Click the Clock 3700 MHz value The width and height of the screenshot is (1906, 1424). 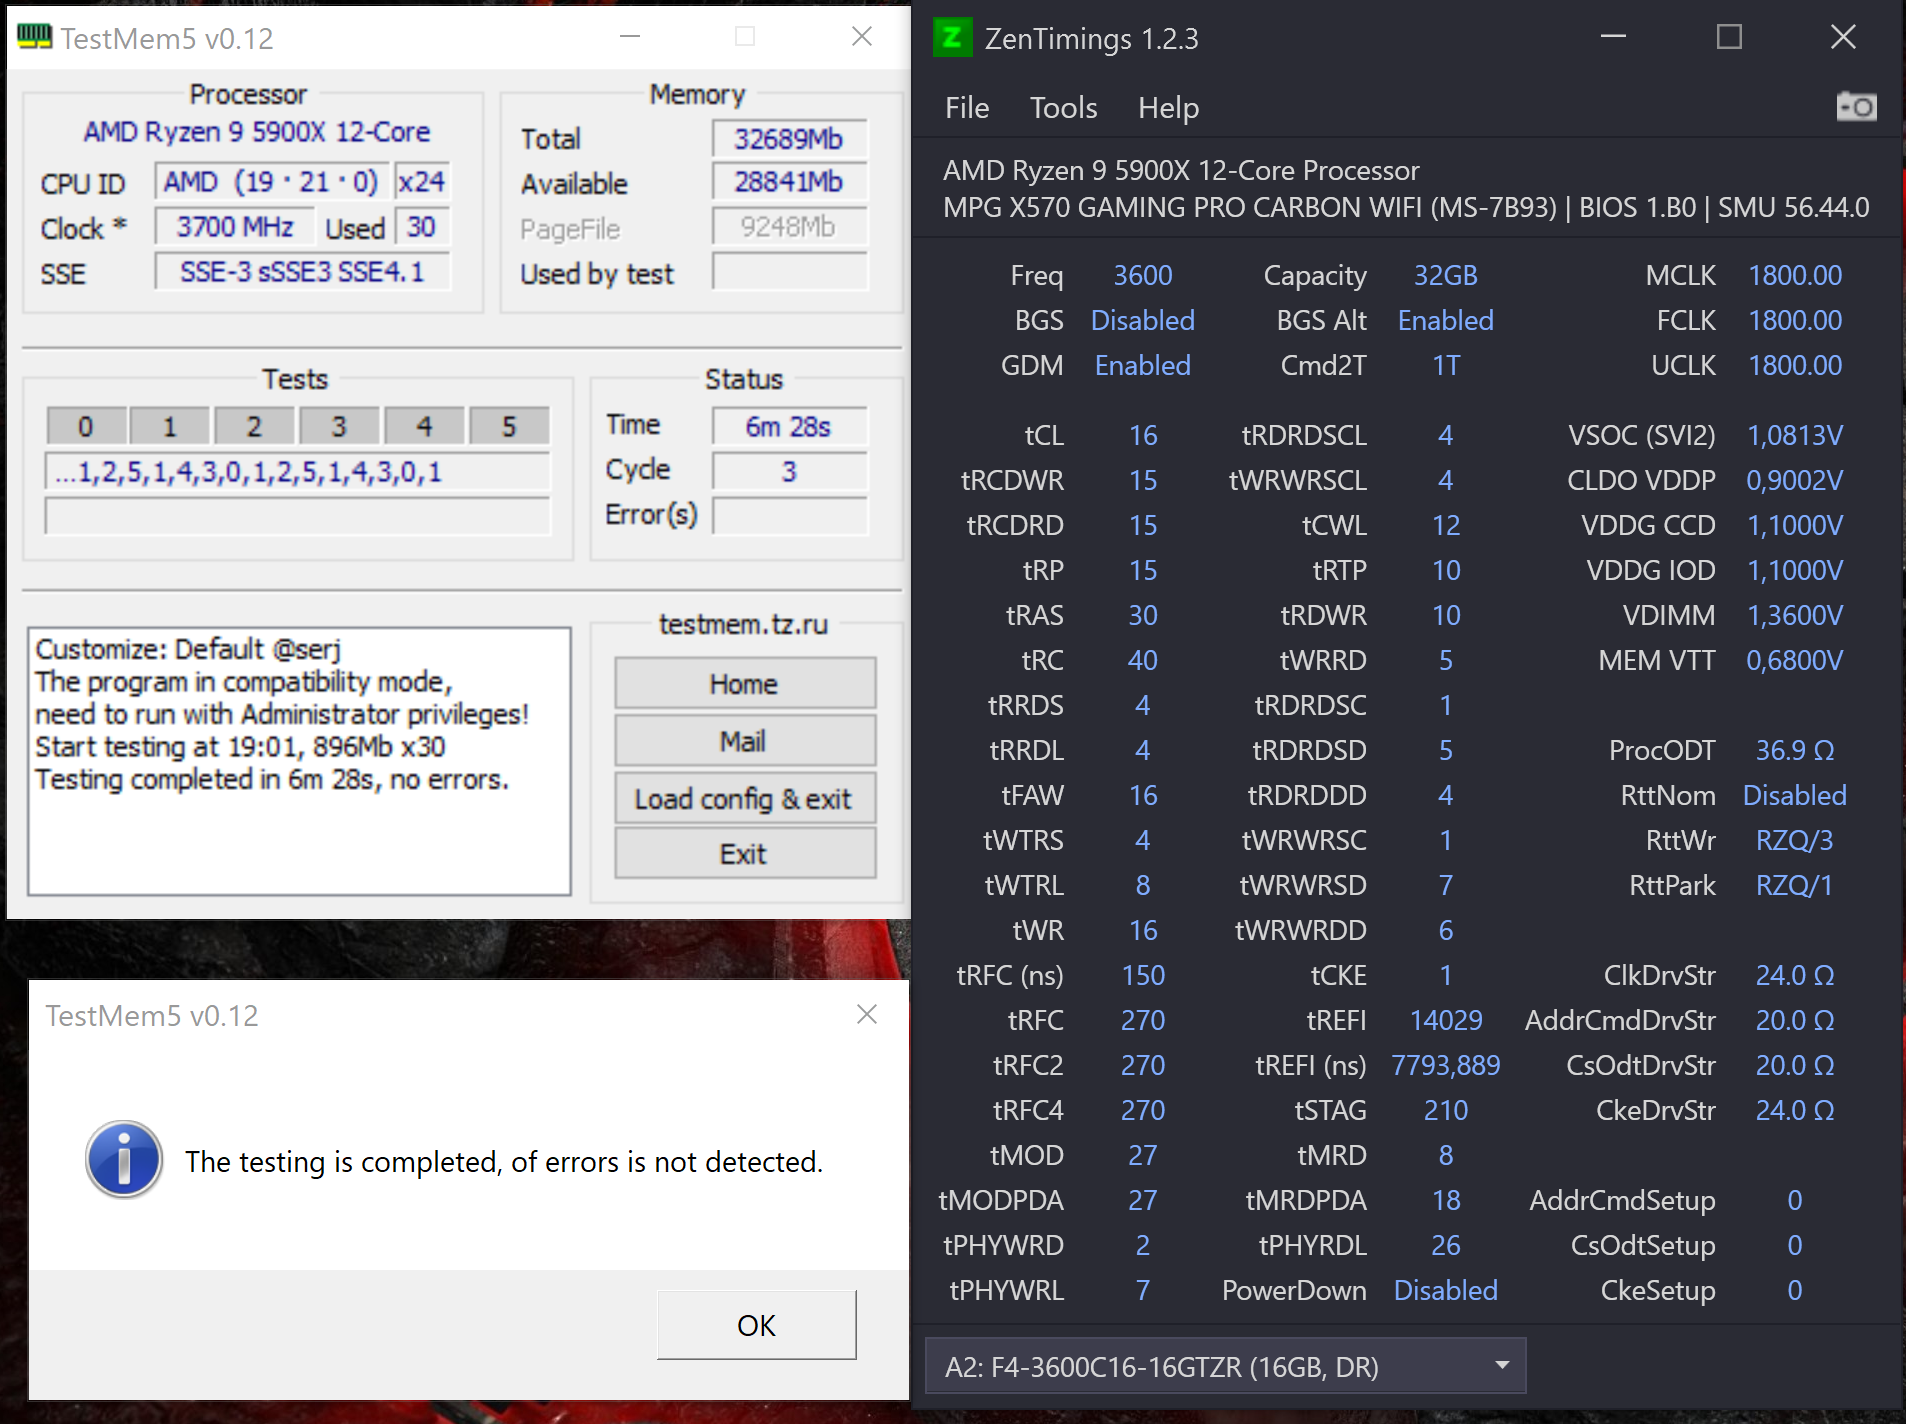pyautogui.click(x=235, y=227)
